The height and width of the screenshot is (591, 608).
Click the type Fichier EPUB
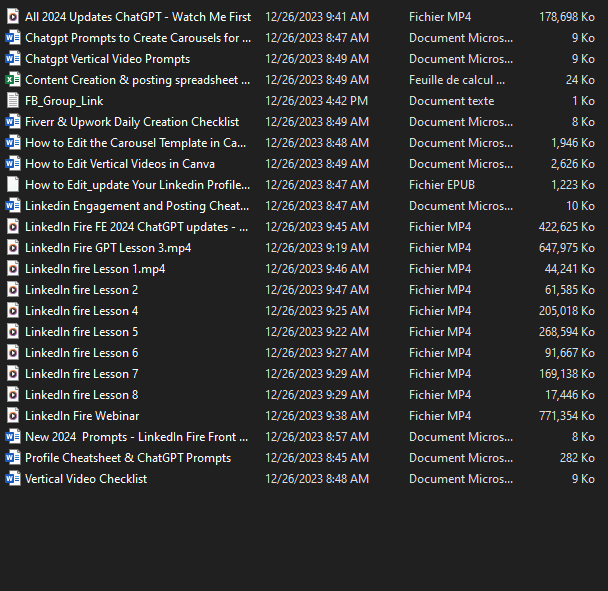click(442, 185)
